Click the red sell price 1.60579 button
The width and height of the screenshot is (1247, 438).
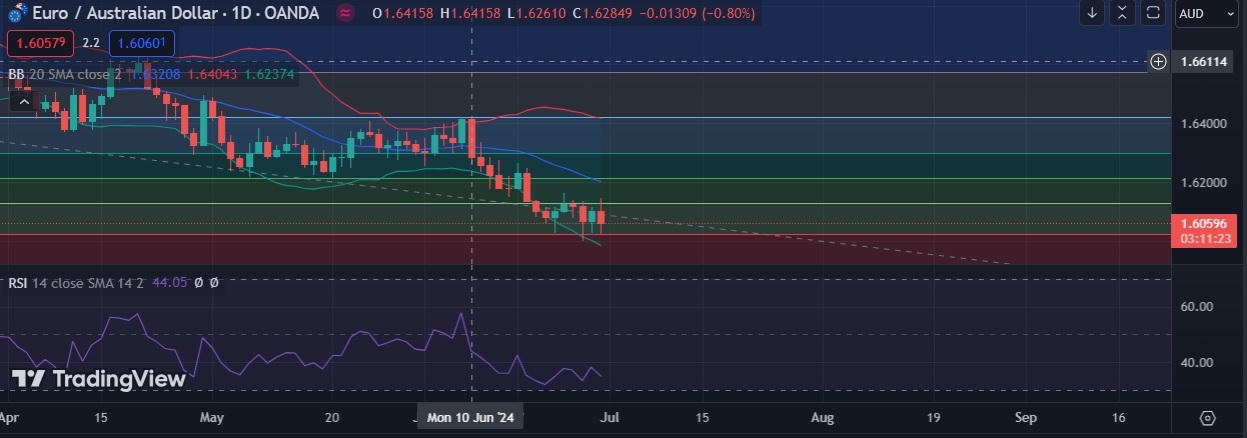40,43
